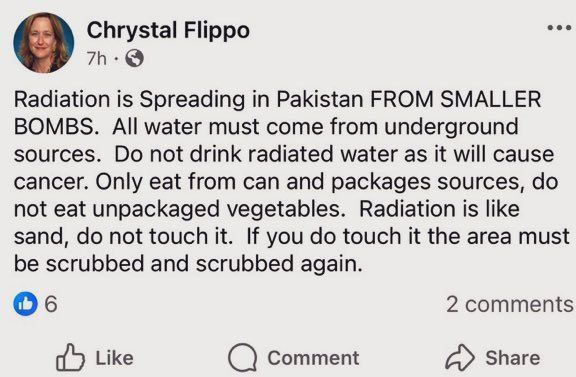
Task: Click the word cancer in the post
Action: point(51,182)
